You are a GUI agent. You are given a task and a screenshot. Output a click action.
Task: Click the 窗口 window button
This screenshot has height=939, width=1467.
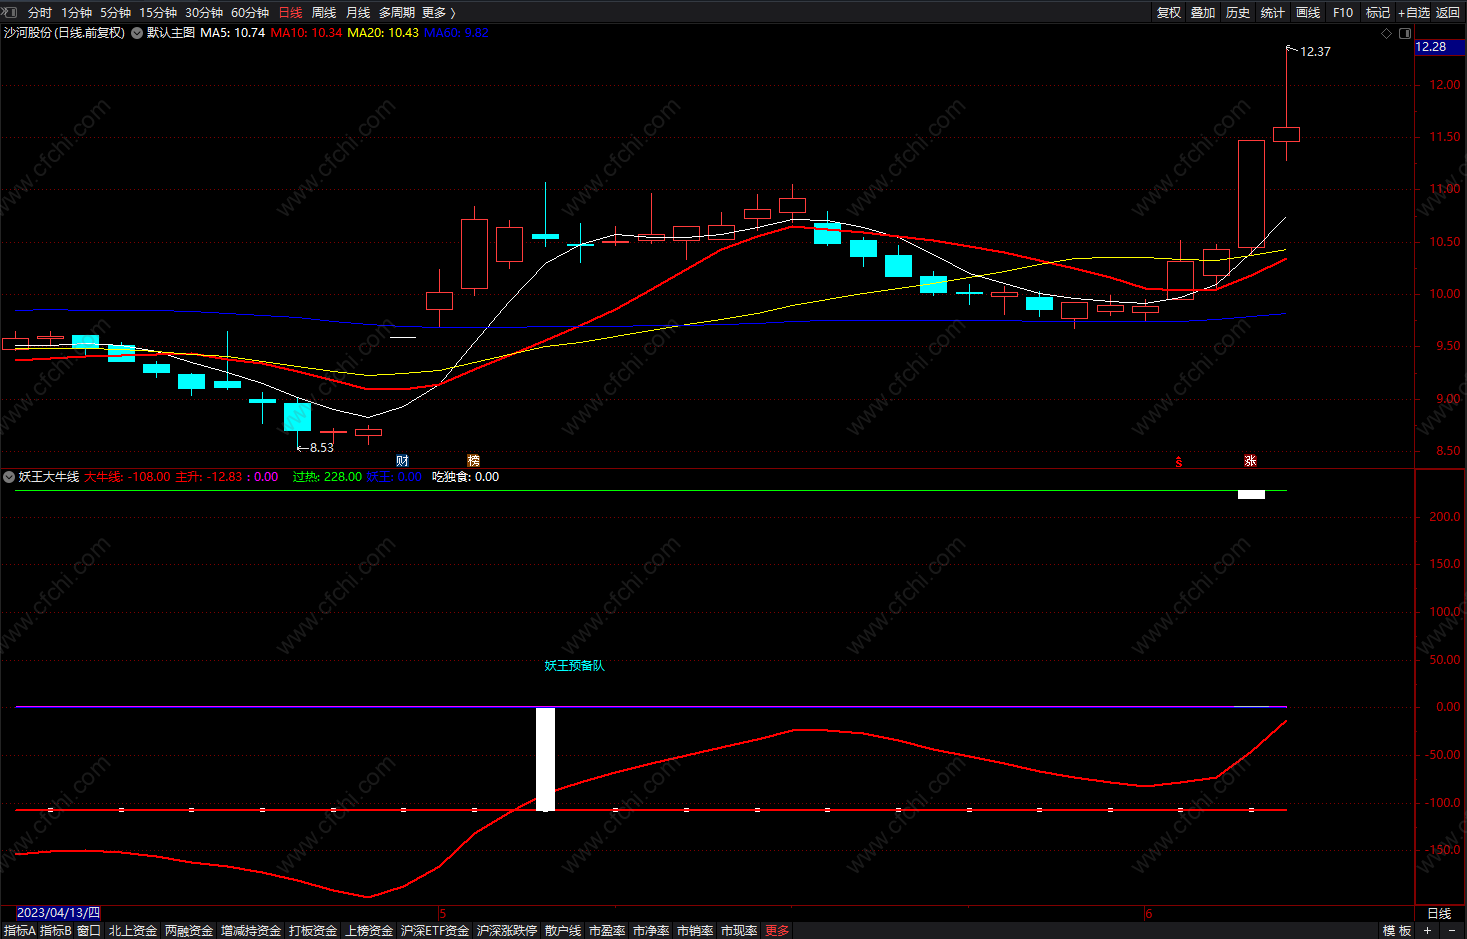click(89, 931)
